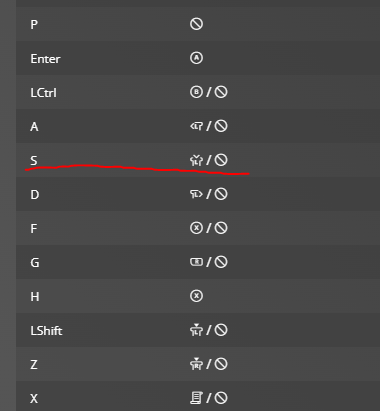The image size is (380, 411).
Task: Select the left stick left icon for A
Action: point(196,126)
